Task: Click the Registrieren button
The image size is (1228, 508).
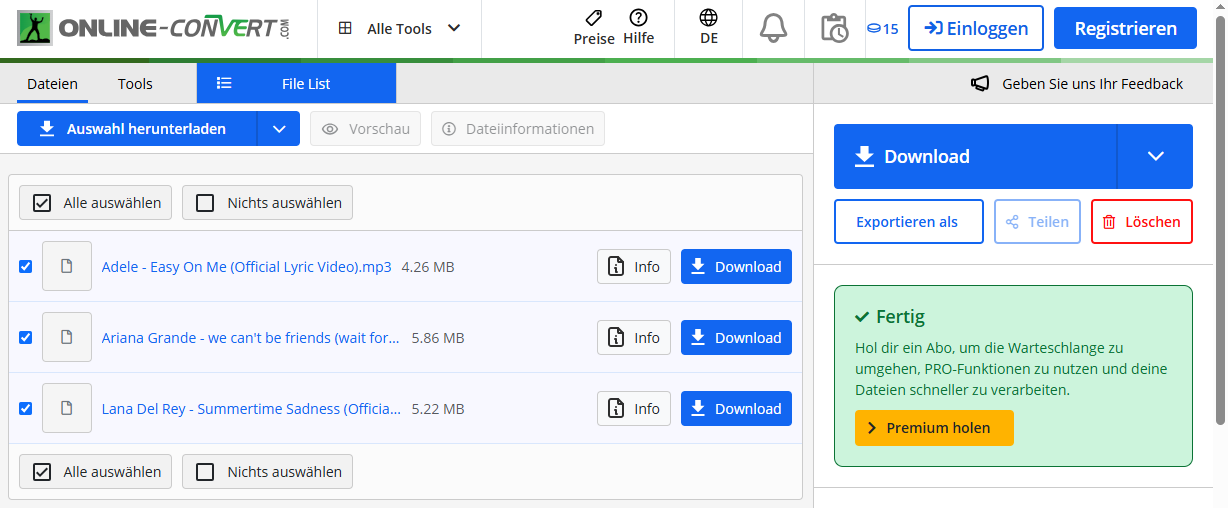Action: click(x=1125, y=28)
